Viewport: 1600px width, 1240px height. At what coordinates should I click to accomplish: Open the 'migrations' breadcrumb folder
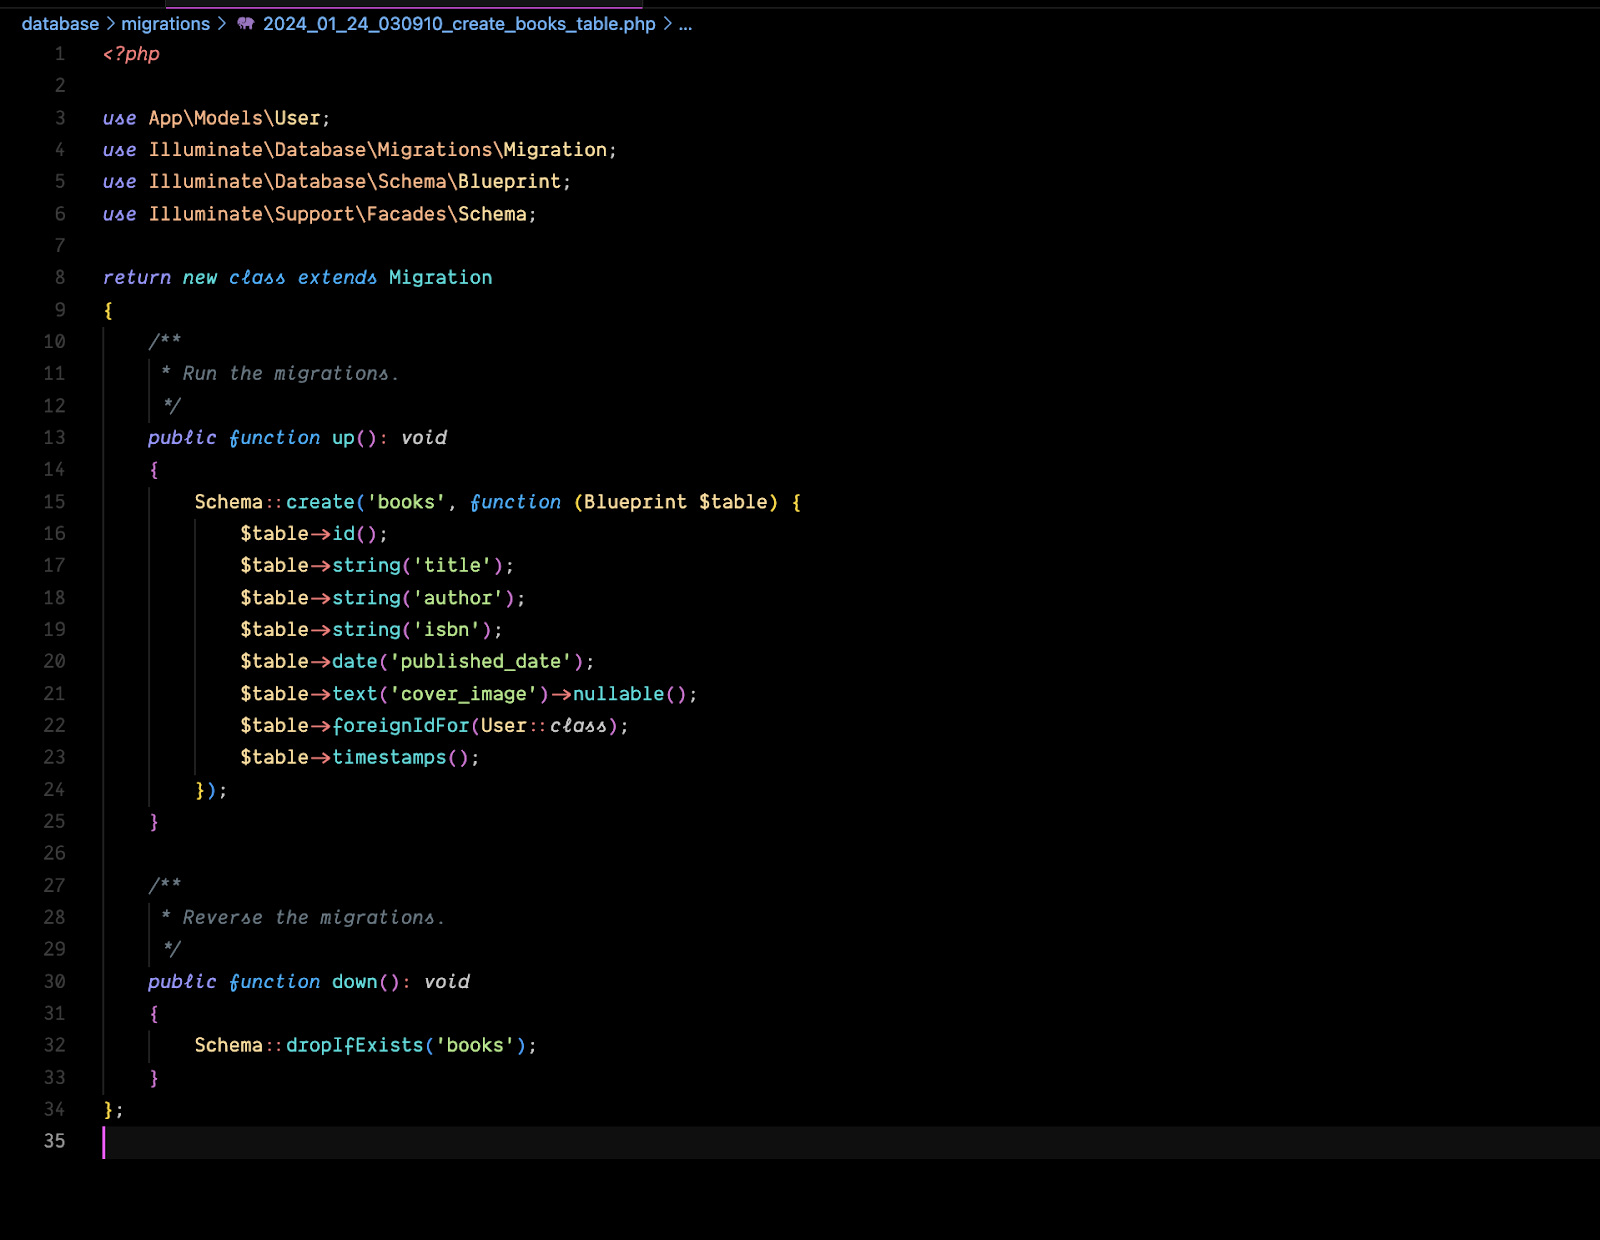[x=166, y=24]
